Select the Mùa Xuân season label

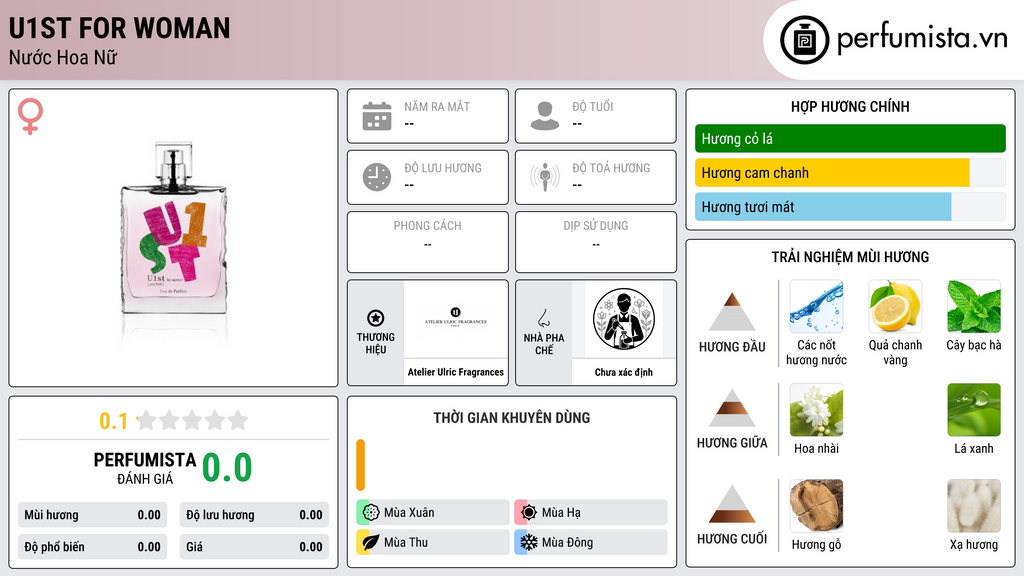(x=409, y=513)
